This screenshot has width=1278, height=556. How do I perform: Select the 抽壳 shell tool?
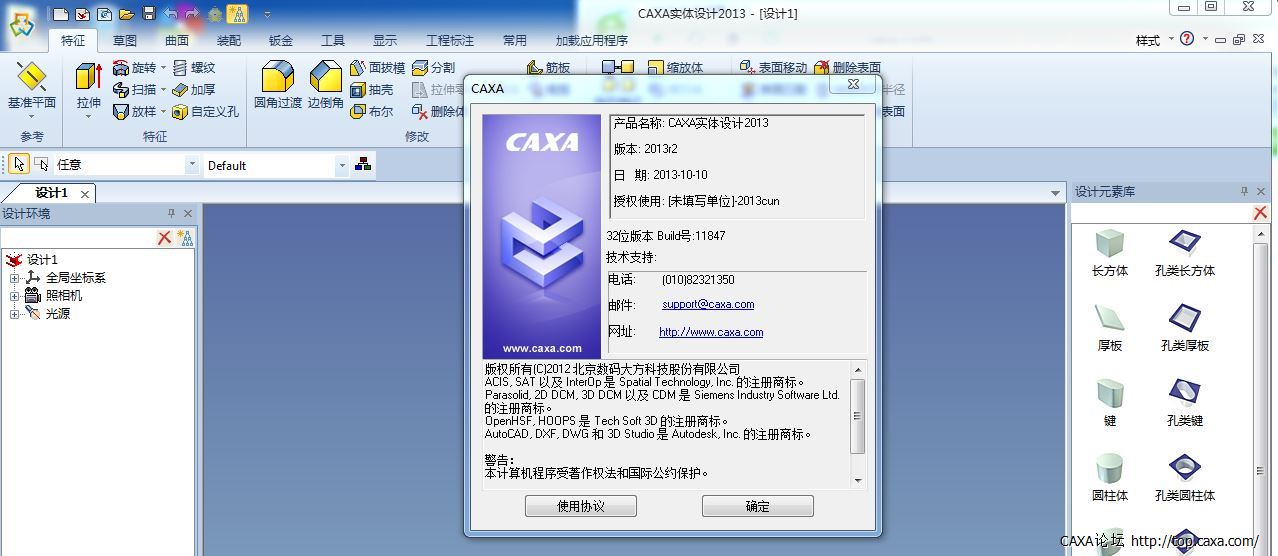point(372,90)
